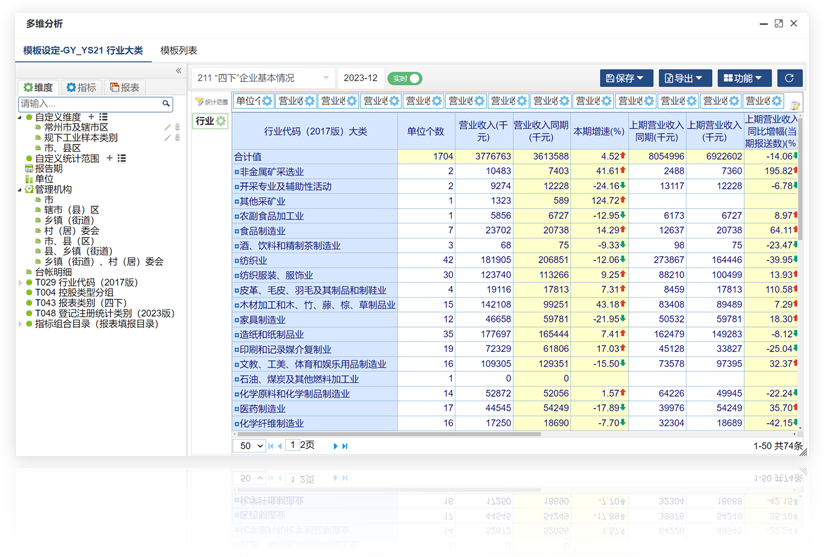Click the search icon in filter box
The image size is (824, 557).
pos(166,104)
